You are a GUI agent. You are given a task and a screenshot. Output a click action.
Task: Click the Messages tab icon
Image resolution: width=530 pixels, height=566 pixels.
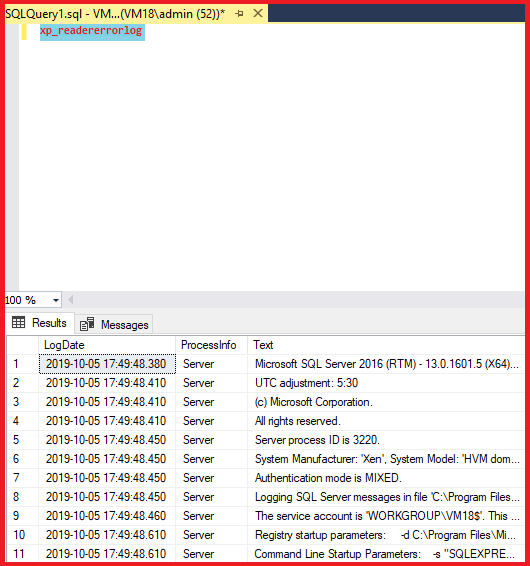point(87,324)
